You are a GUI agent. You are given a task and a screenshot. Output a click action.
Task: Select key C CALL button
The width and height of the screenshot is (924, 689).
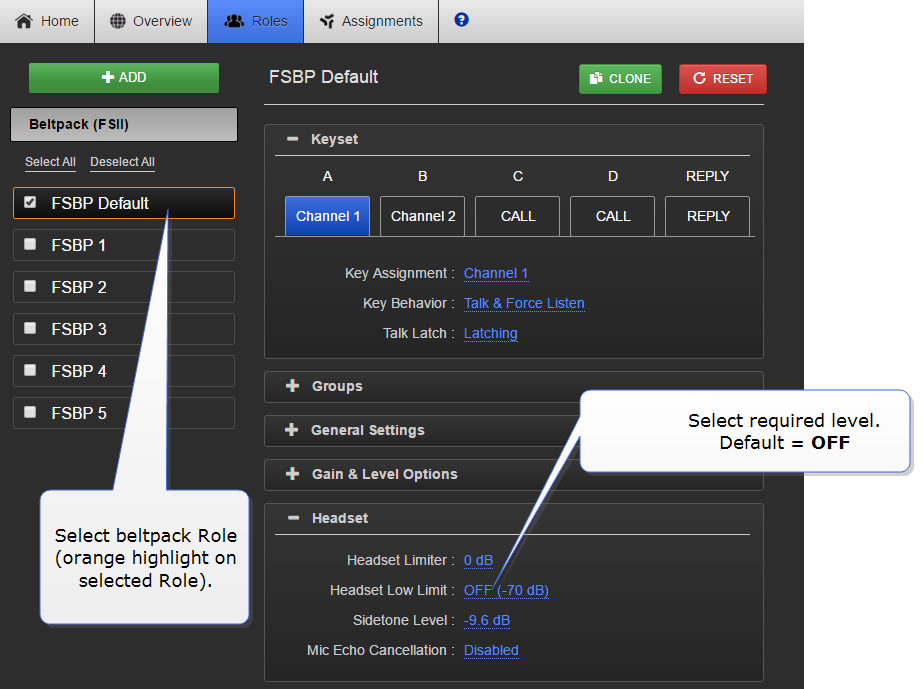517,216
